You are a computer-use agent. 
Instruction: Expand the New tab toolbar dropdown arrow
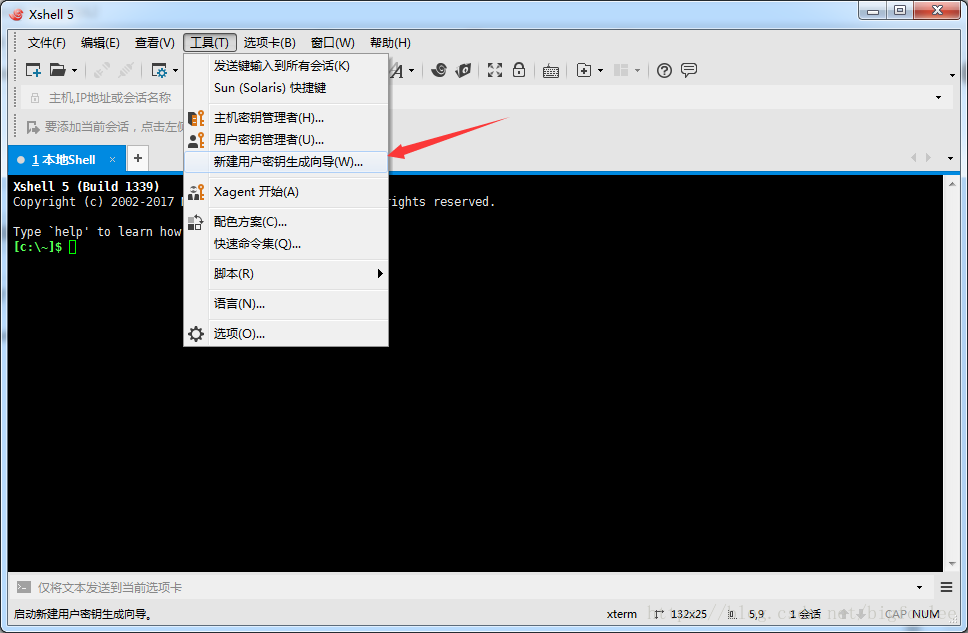(601, 71)
